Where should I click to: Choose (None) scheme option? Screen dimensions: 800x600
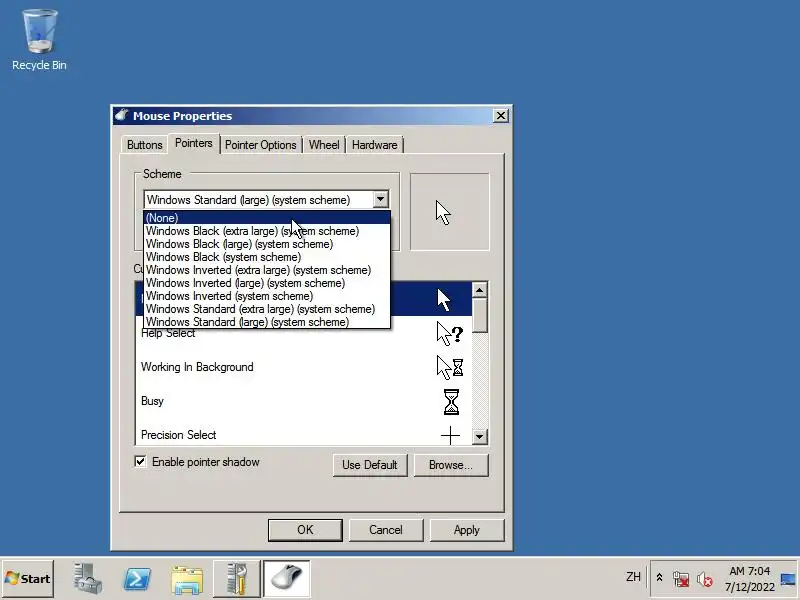tap(267, 218)
